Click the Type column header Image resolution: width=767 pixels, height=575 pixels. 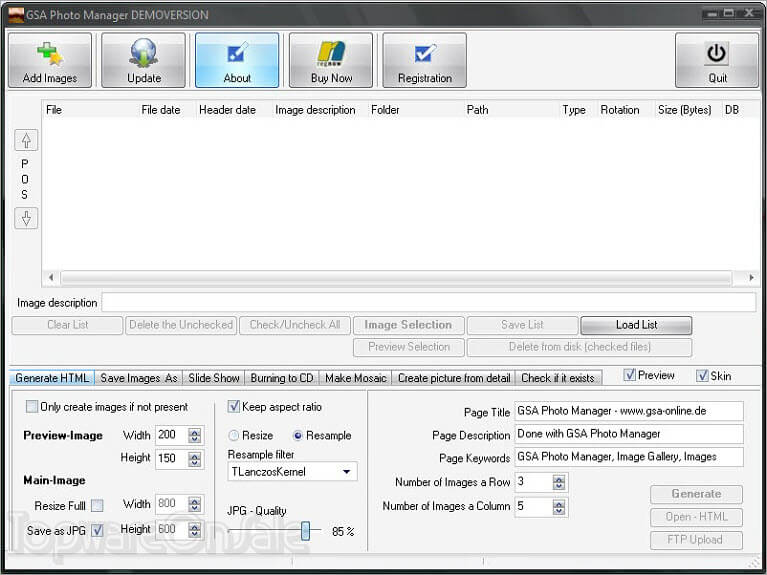pos(578,110)
